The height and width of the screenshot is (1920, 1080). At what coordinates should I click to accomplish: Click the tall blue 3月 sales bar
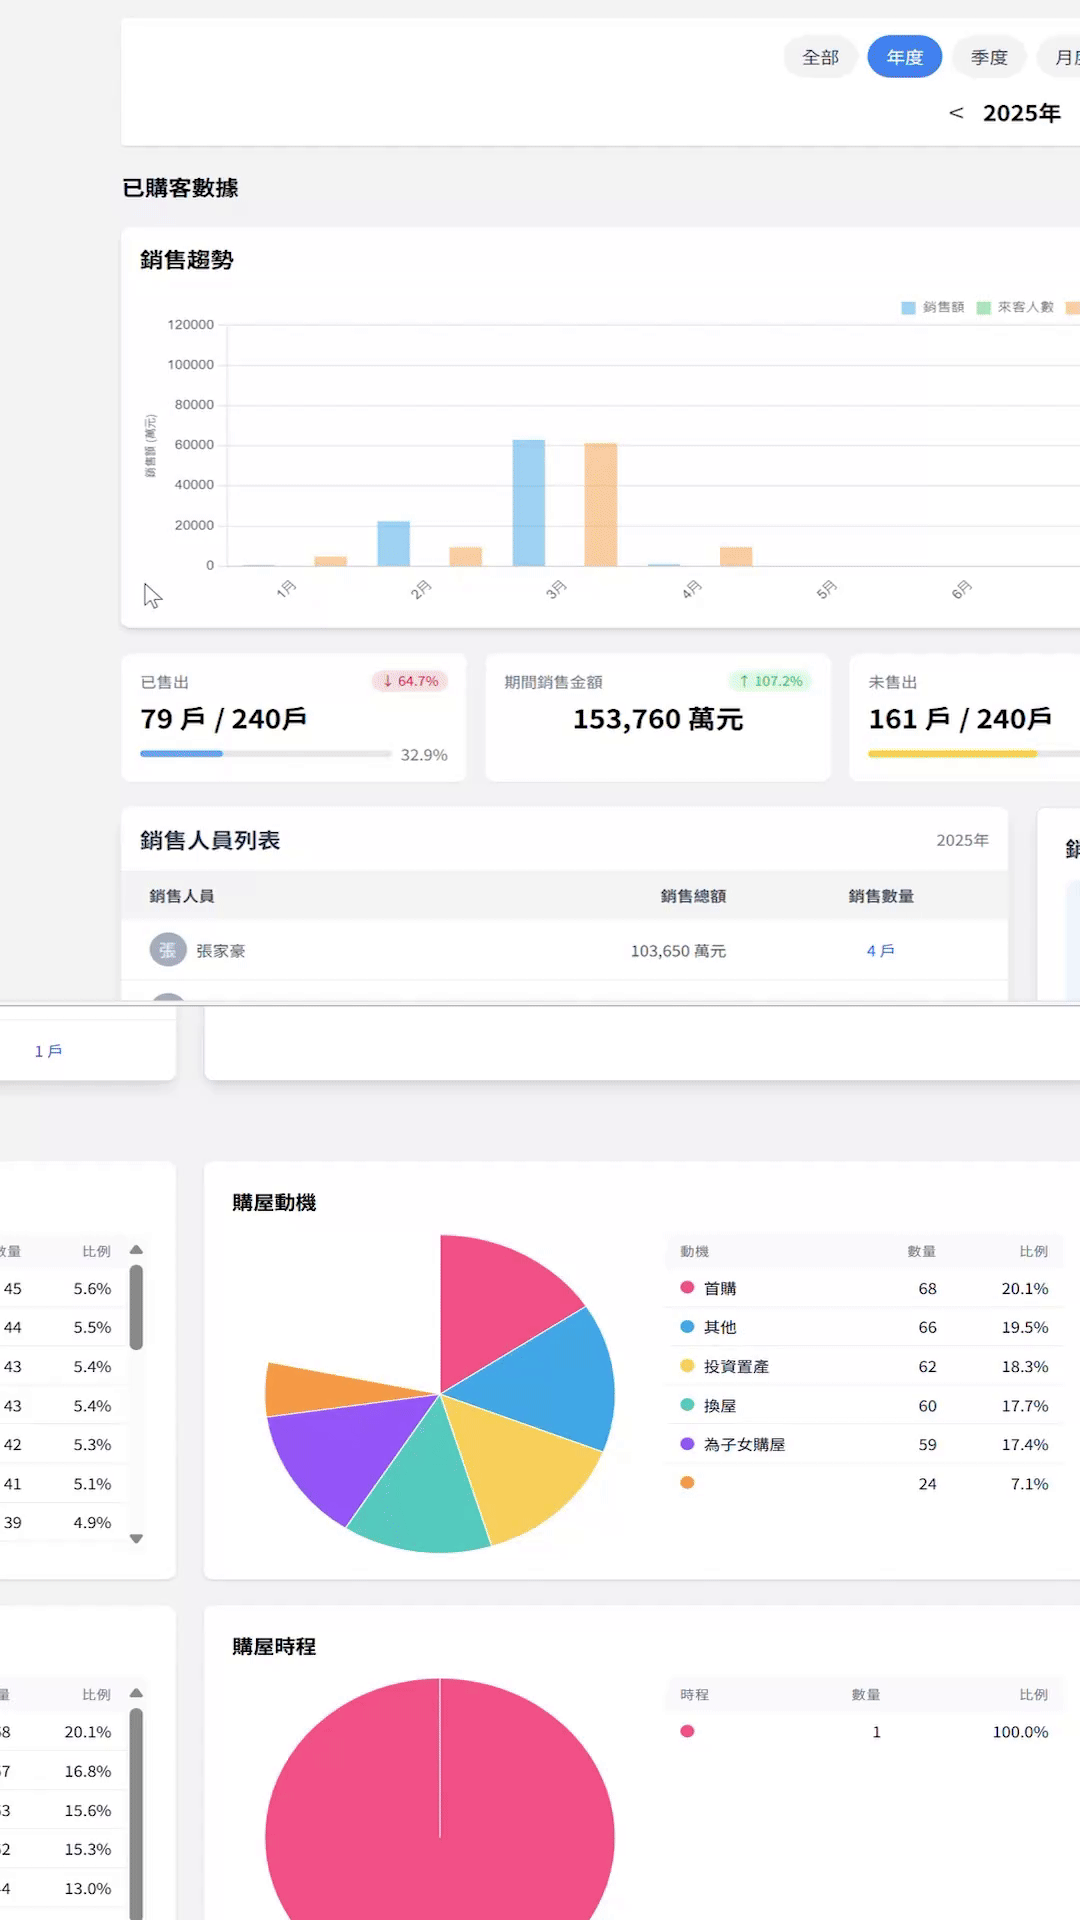[528, 502]
